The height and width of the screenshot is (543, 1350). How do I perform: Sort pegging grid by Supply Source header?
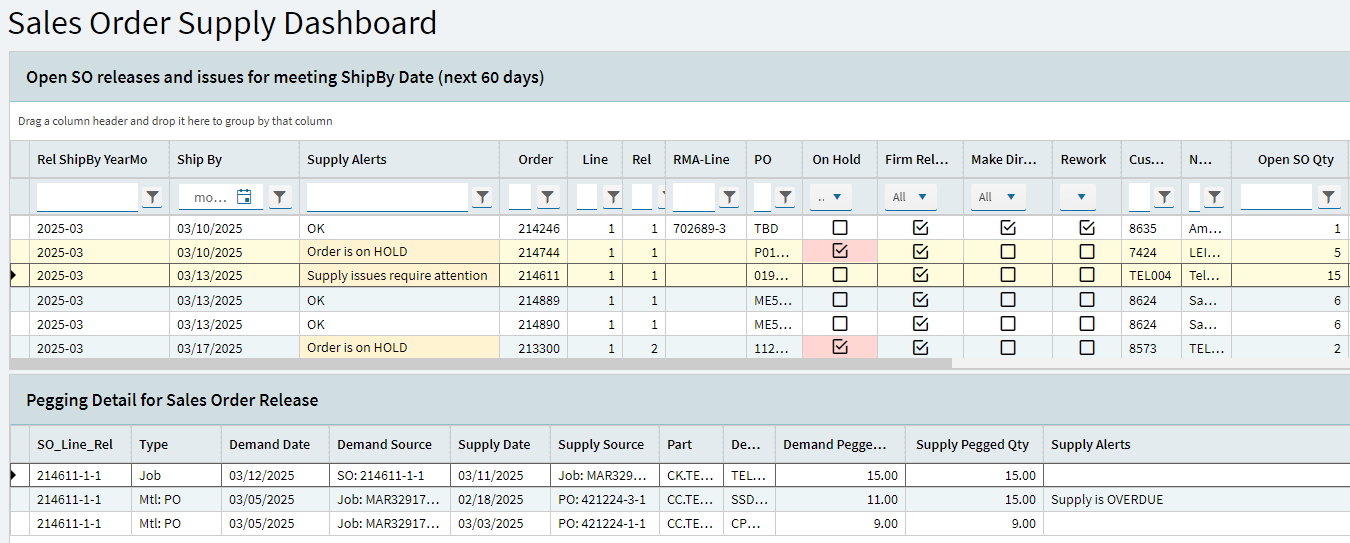tap(601, 444)
